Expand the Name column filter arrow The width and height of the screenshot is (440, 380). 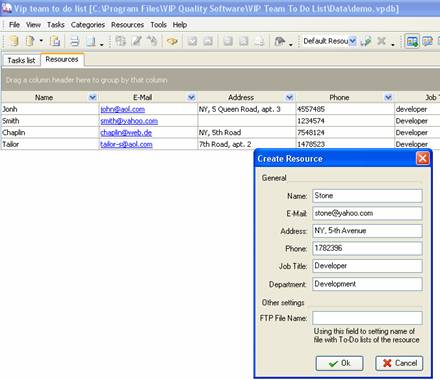[92, 97]
